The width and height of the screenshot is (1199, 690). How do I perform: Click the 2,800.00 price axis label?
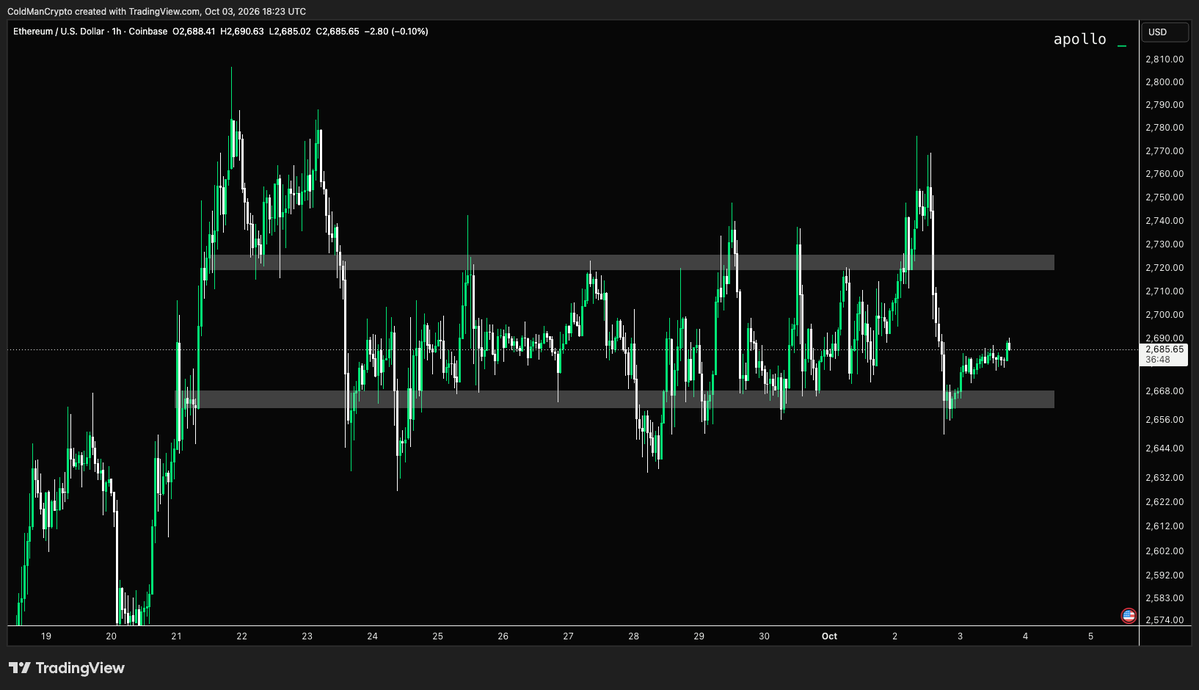click(1164, 82)
